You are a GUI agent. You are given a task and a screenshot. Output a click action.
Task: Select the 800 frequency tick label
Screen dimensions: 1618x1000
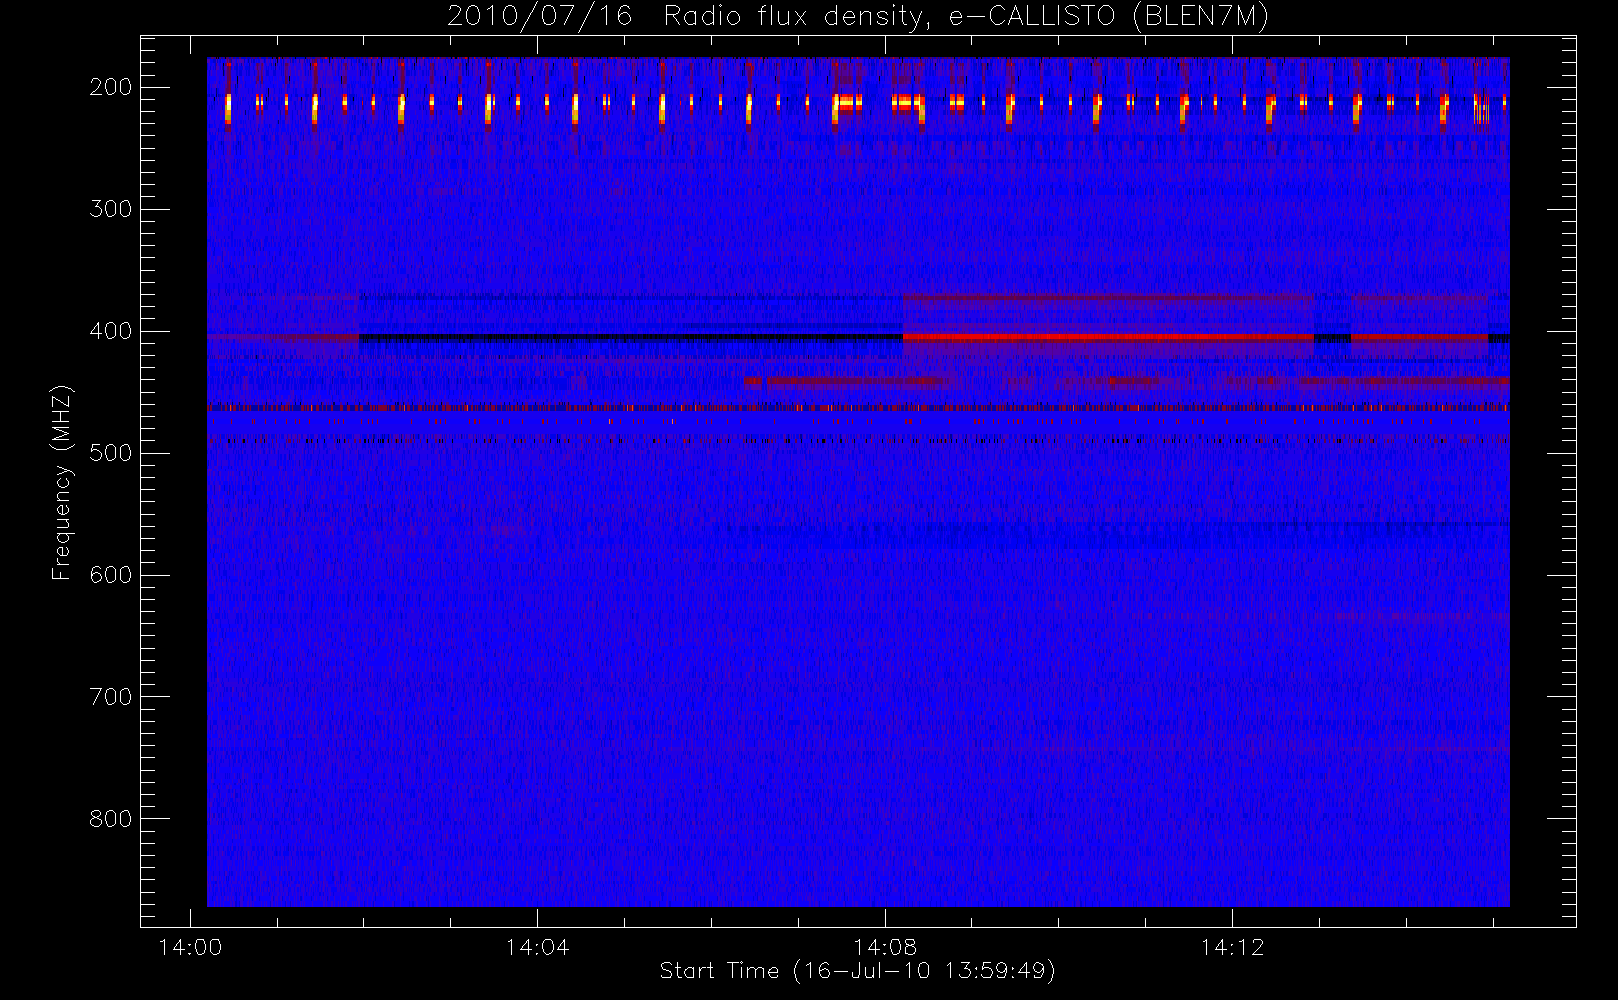point(110,819)
